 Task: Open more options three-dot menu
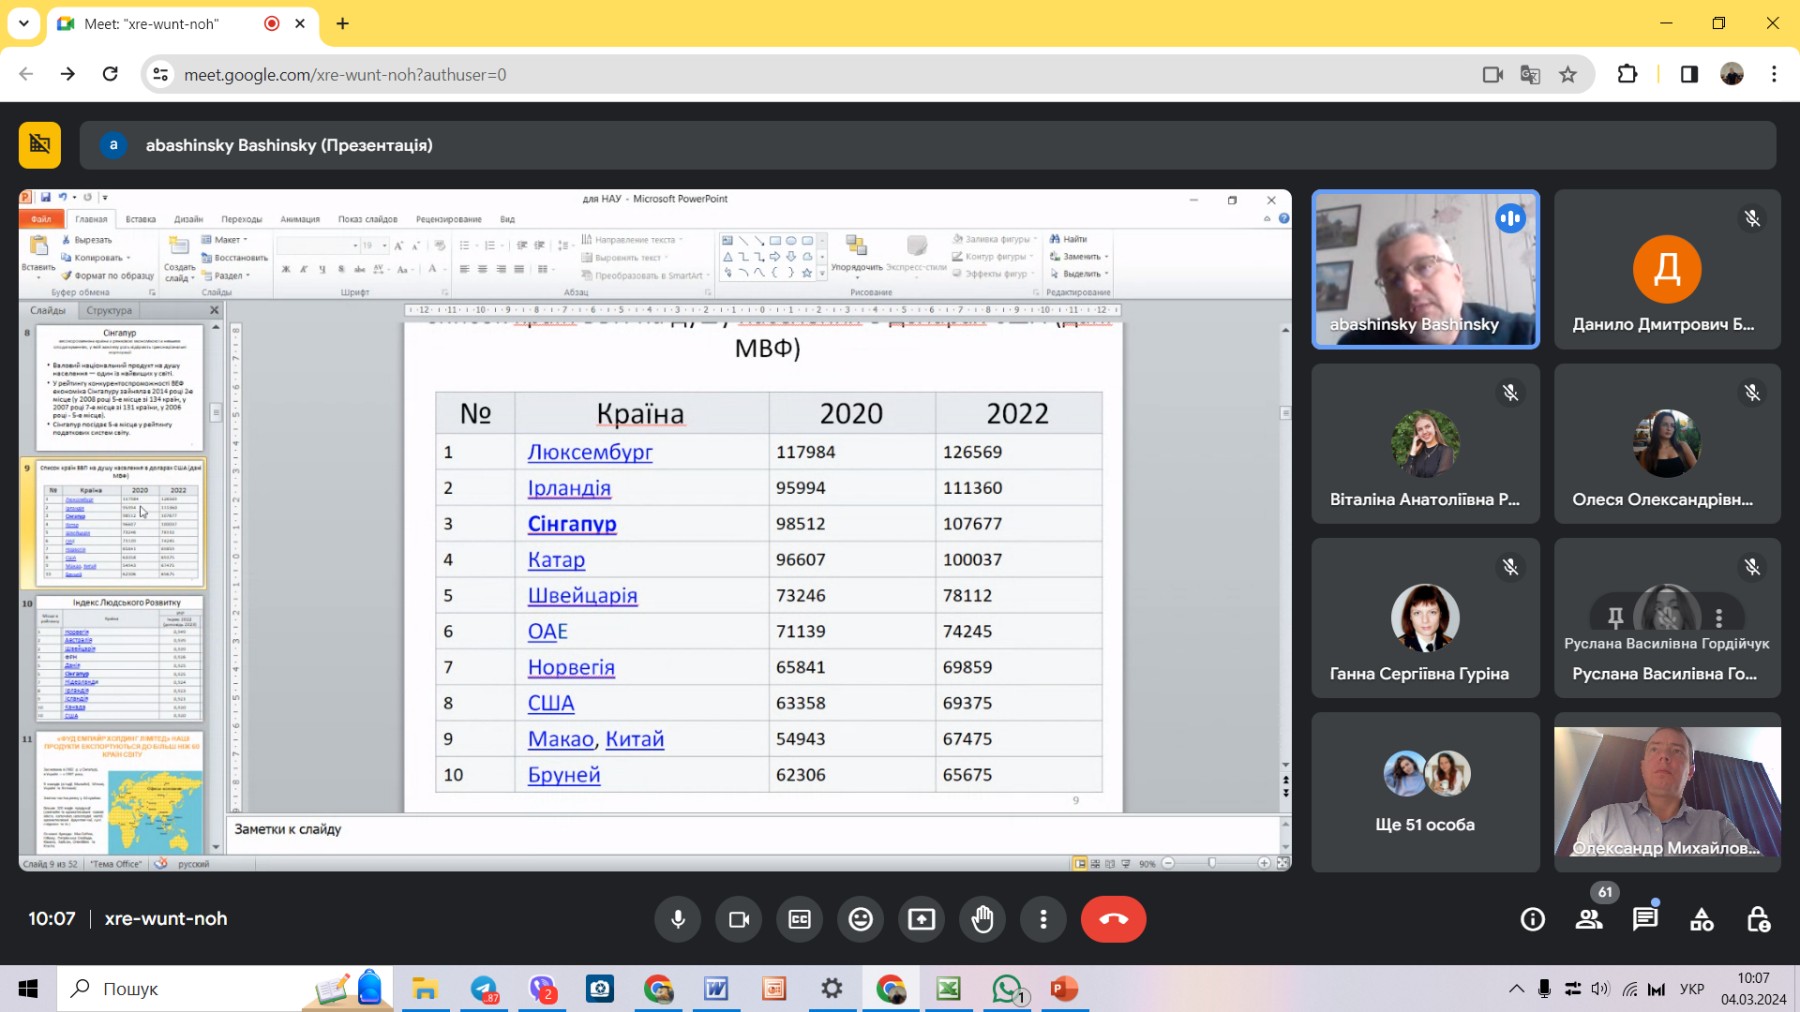(x=1043, y=919)
